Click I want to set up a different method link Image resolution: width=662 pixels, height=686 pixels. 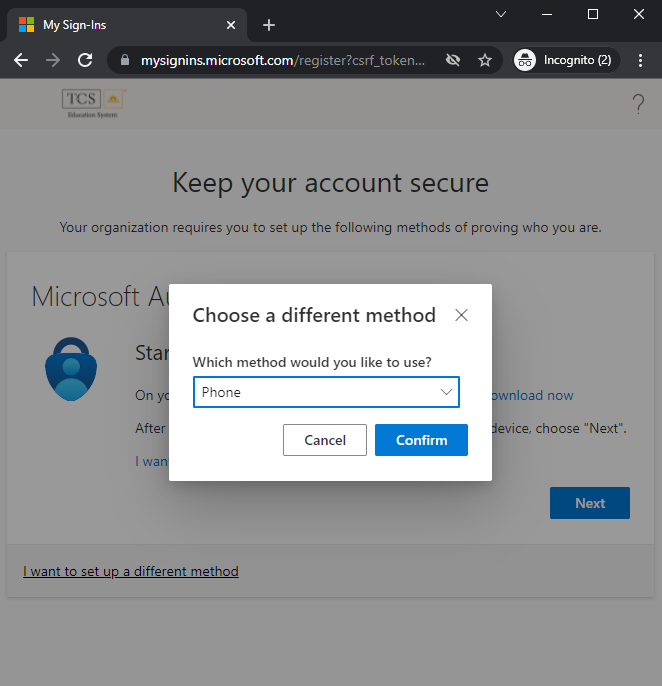[131, 571]
